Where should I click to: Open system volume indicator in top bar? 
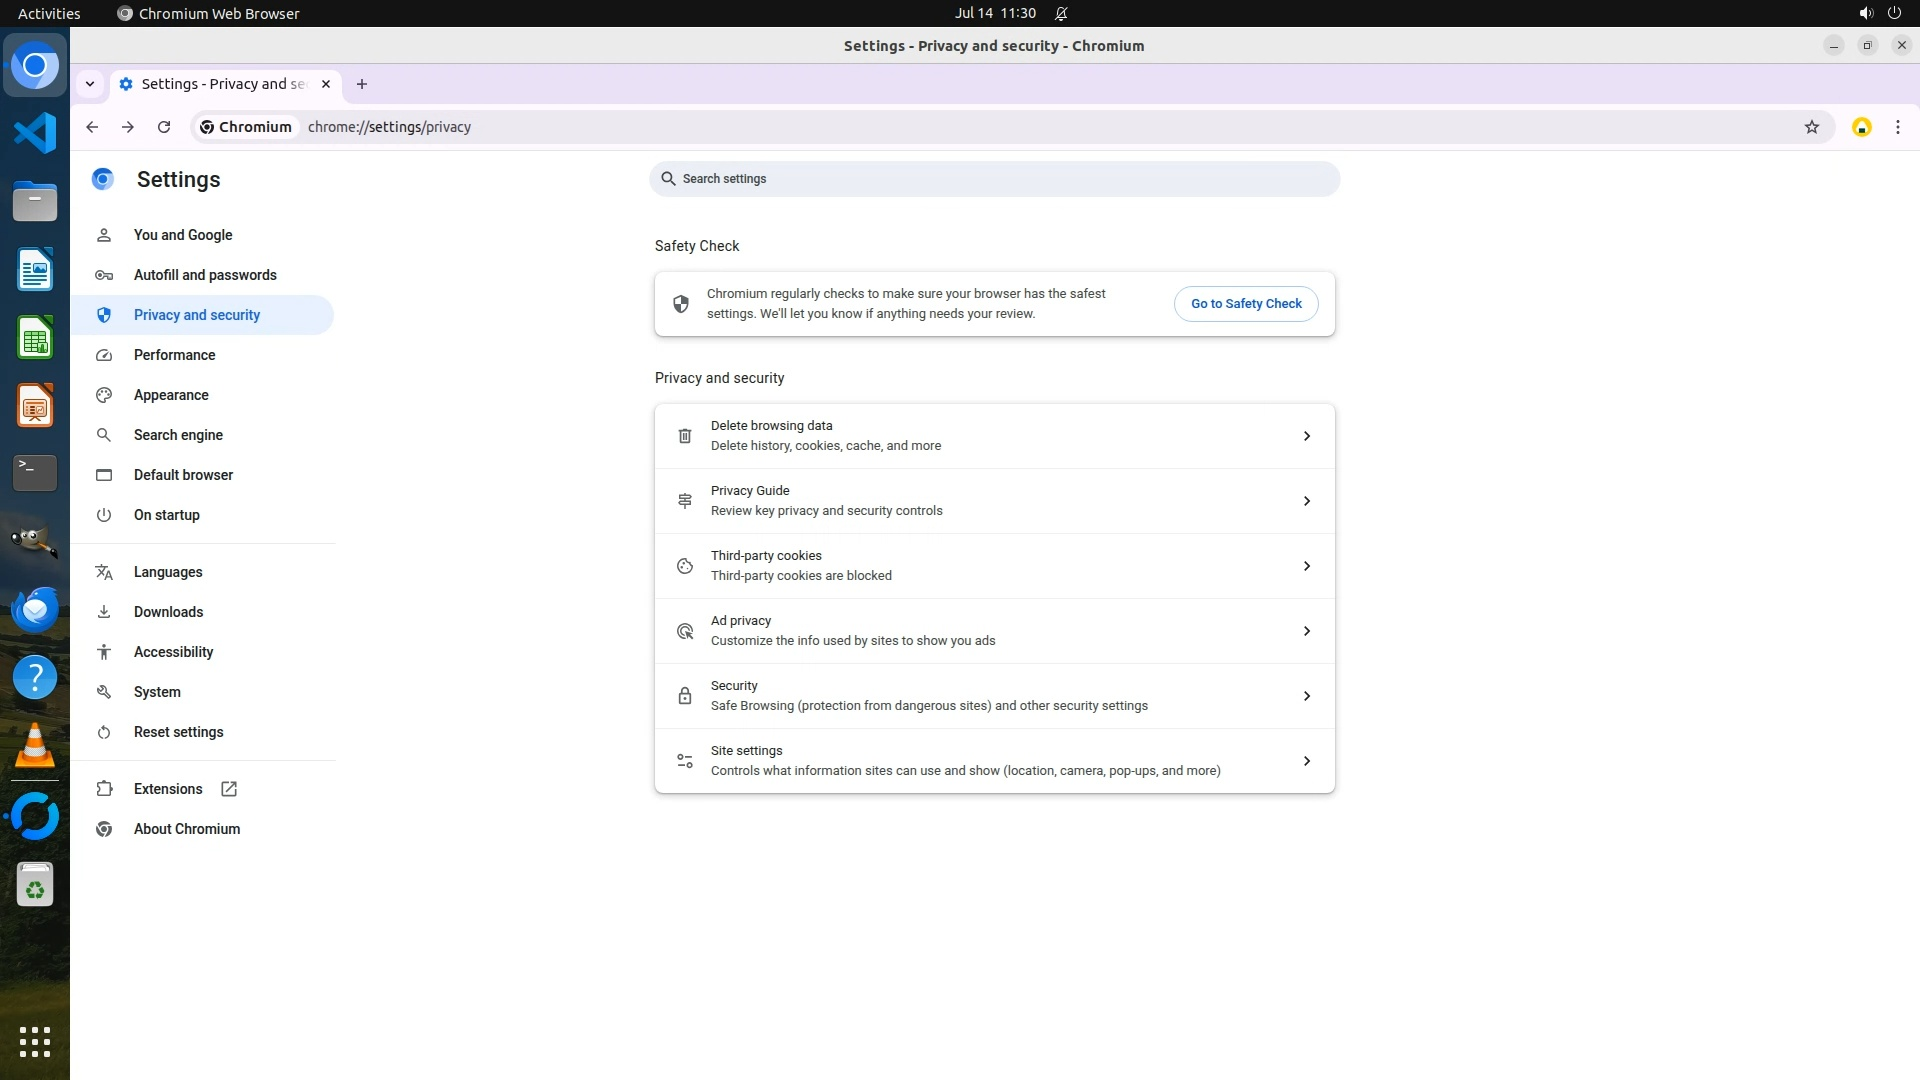[x=1865, y=13]
